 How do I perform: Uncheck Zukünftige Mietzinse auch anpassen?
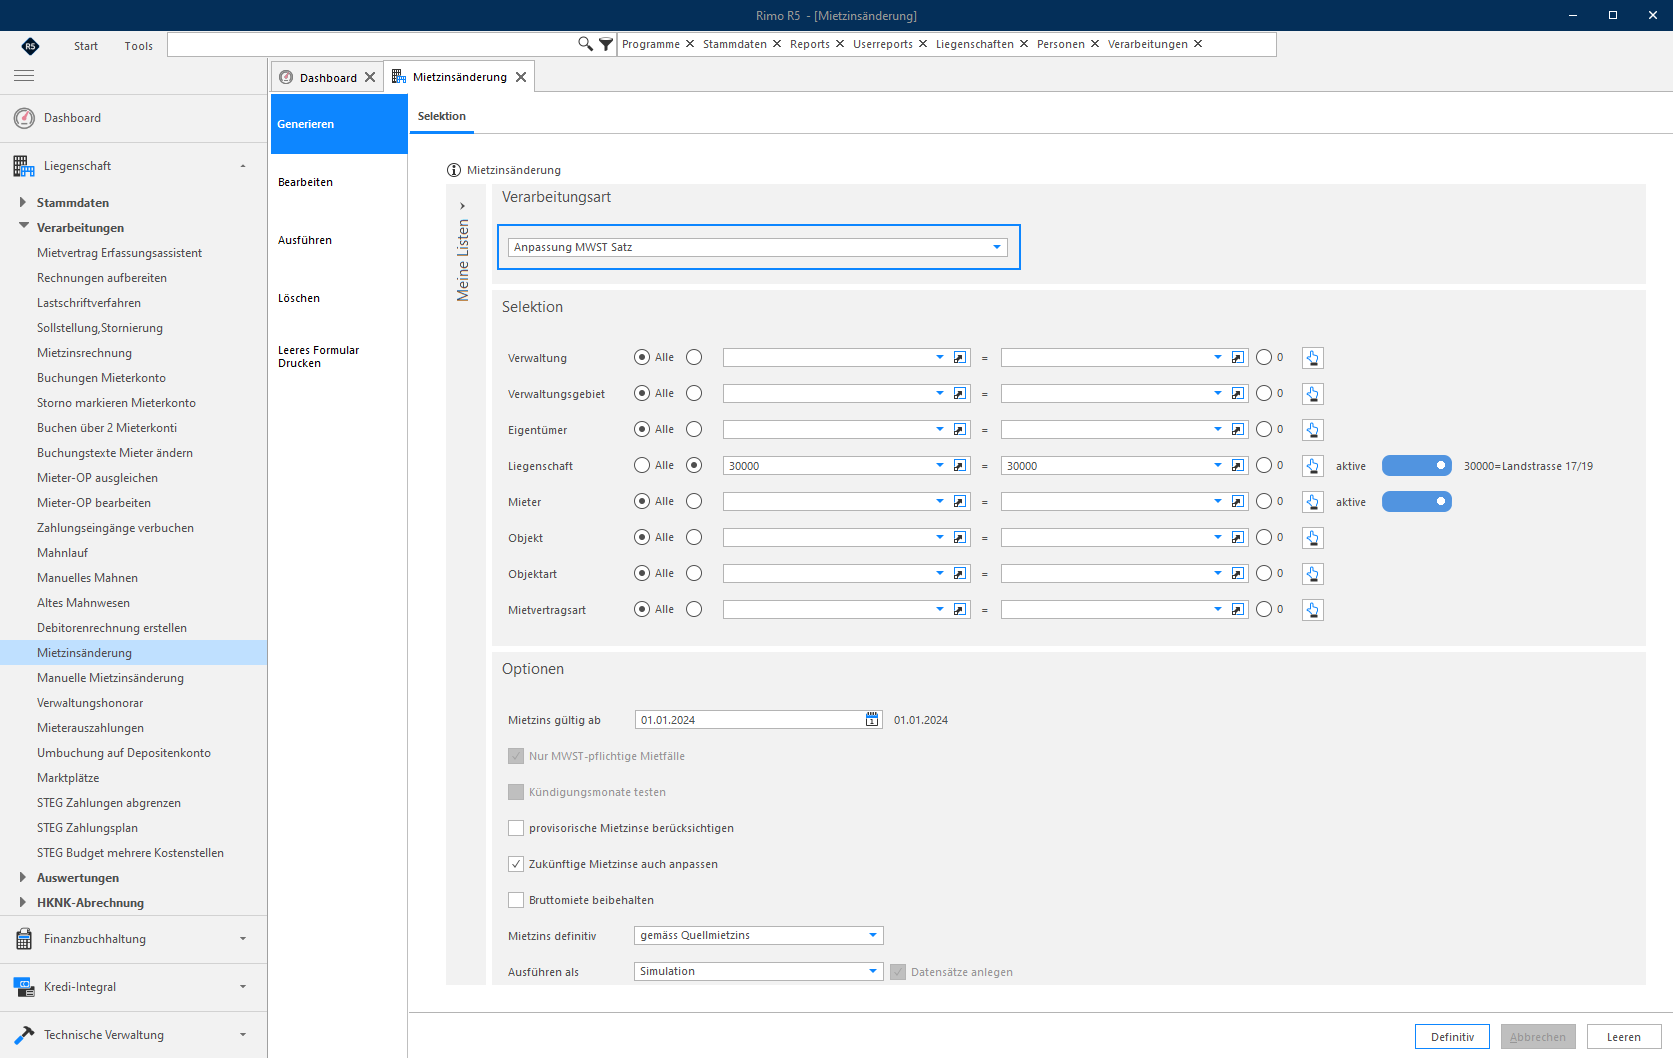pos(516,864)
